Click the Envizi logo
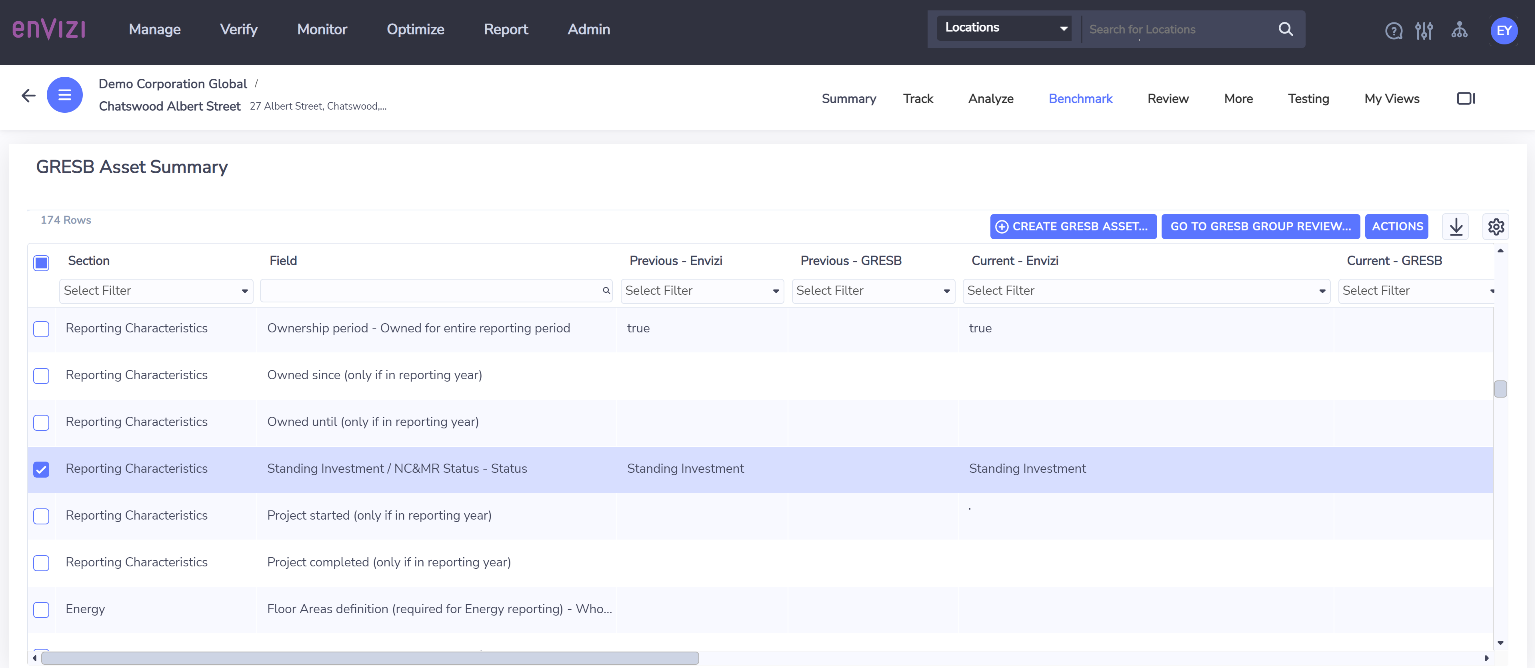 click(x=48, y=29)
